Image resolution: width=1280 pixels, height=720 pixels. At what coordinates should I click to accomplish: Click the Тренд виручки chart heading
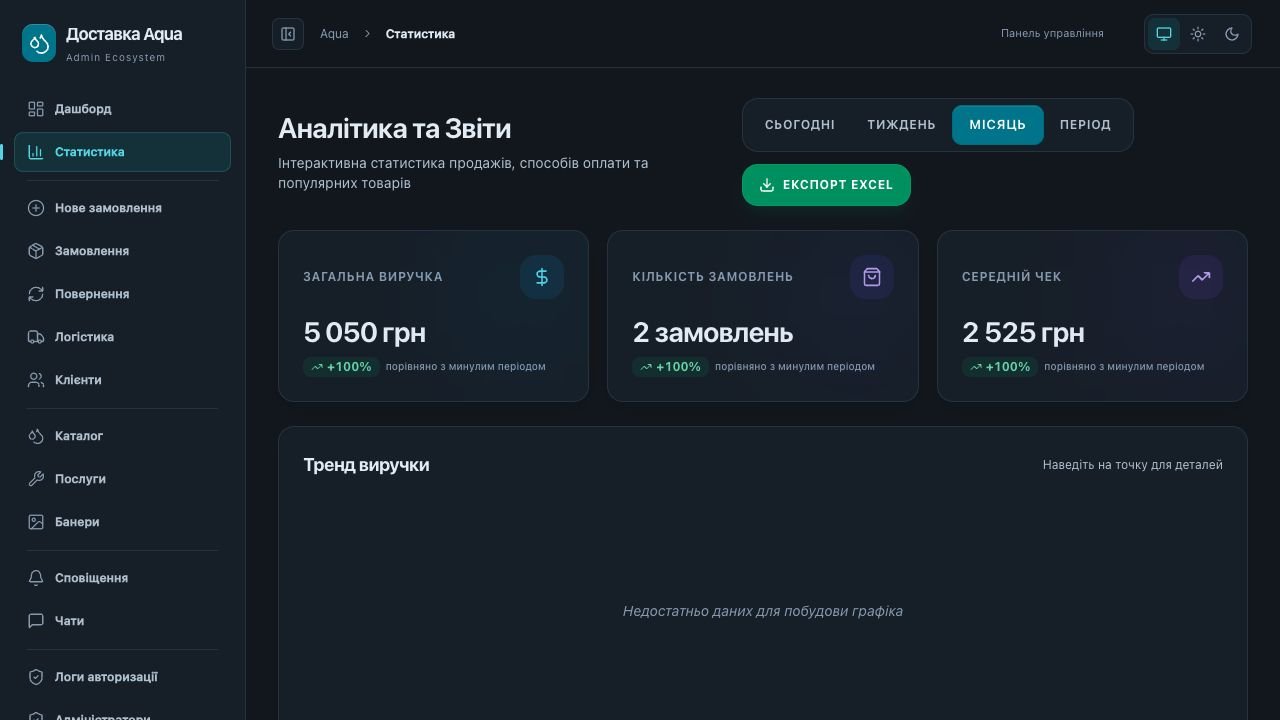click(366, 465)
